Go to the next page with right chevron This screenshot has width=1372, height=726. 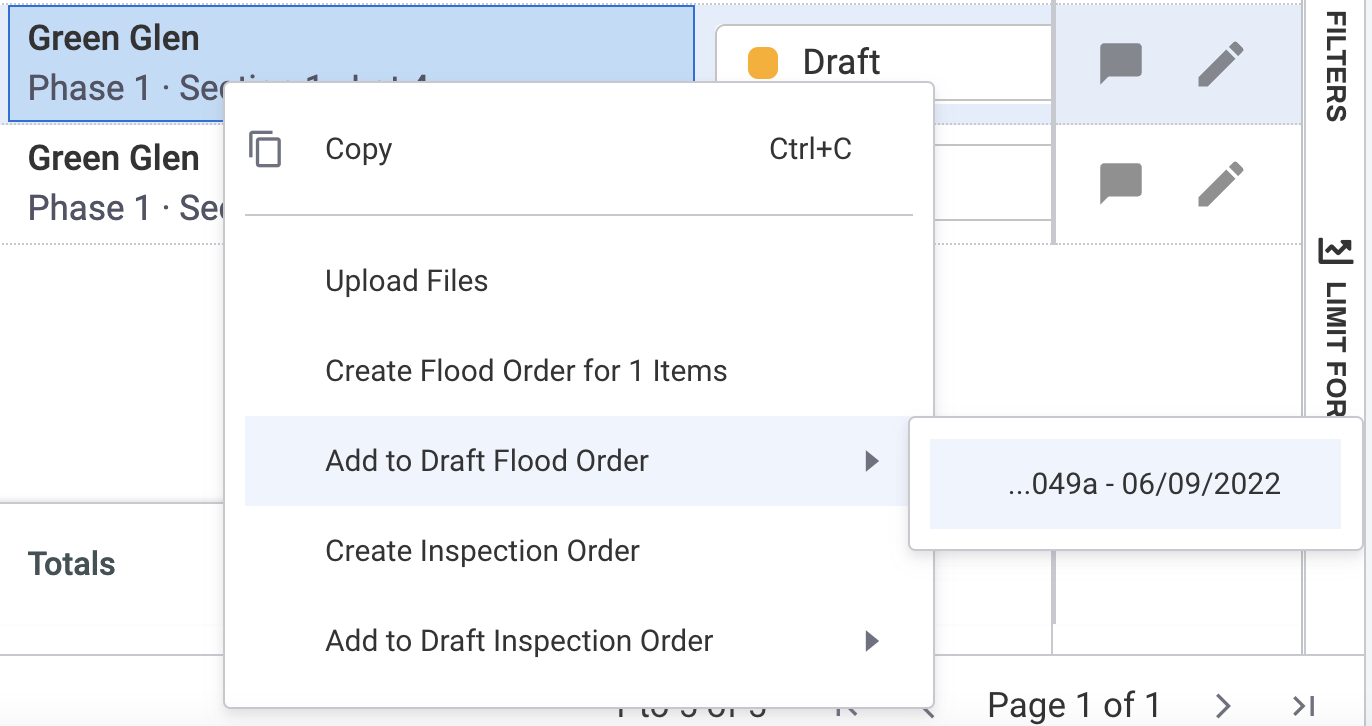tap(1224, 704)
